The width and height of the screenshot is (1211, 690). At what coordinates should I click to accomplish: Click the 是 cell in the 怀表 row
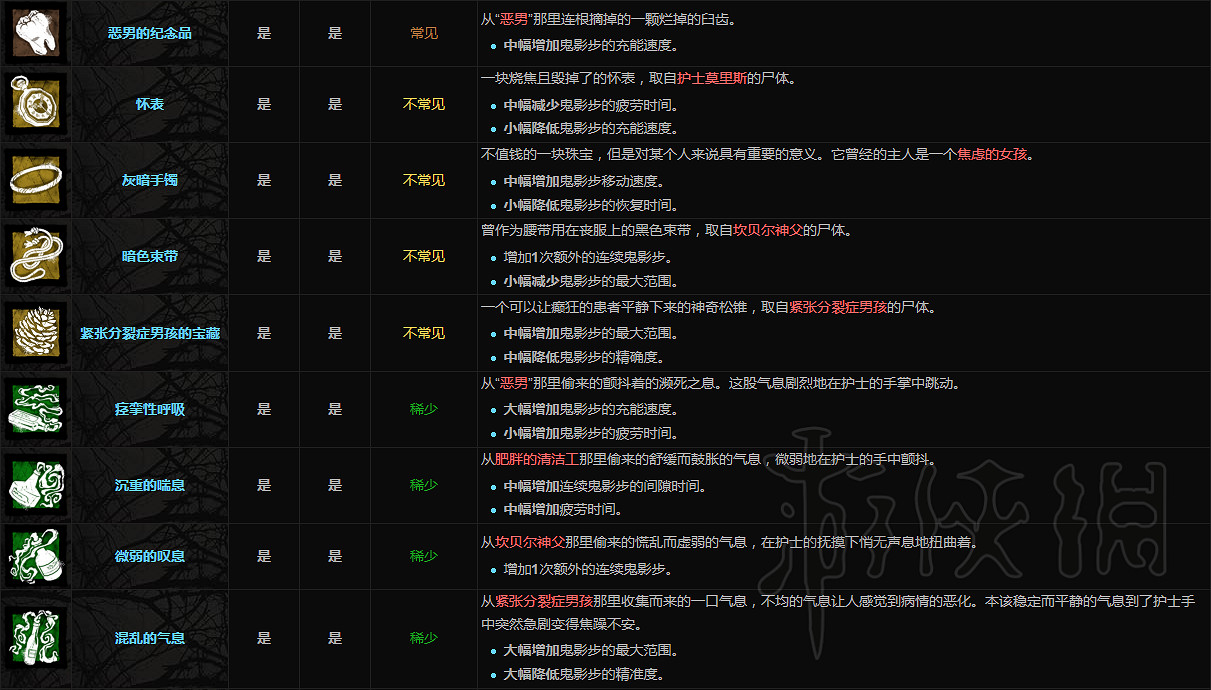coord(263,102)
